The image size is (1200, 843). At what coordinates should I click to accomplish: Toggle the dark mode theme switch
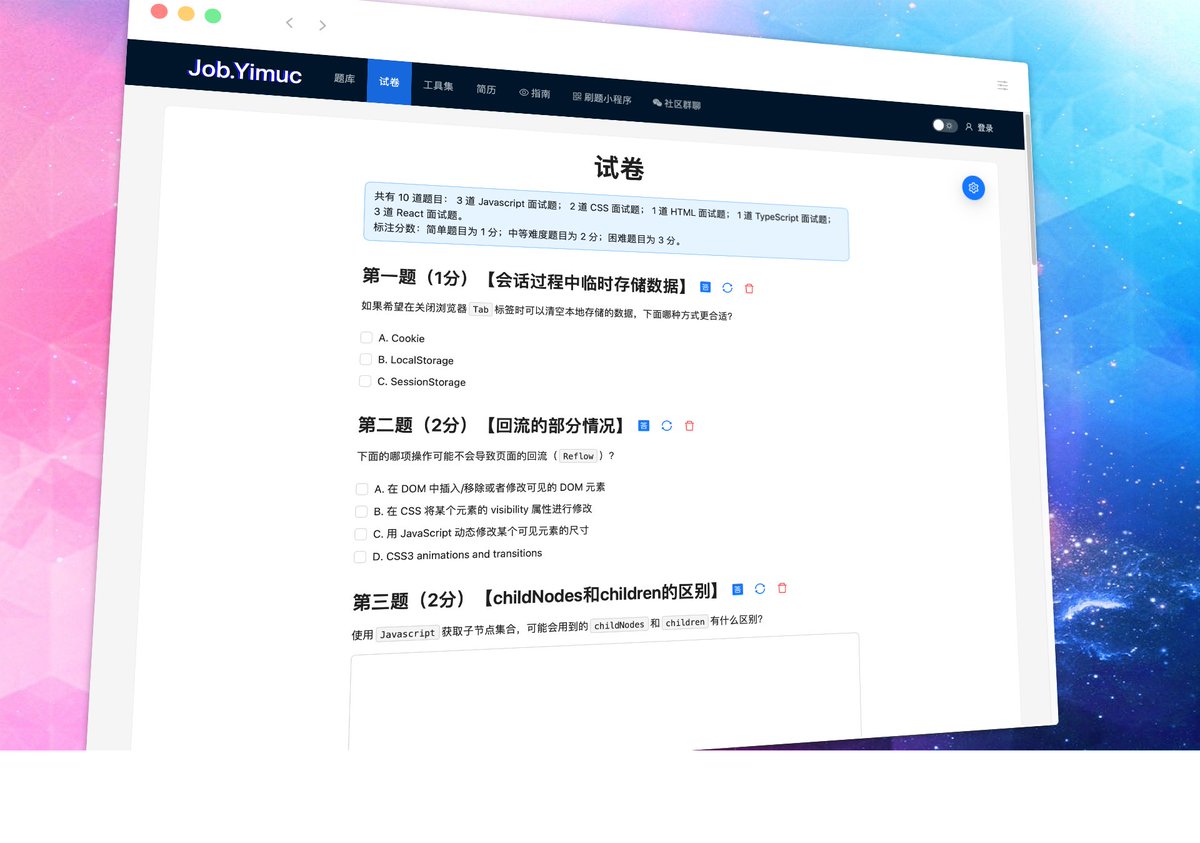point(944,125)
